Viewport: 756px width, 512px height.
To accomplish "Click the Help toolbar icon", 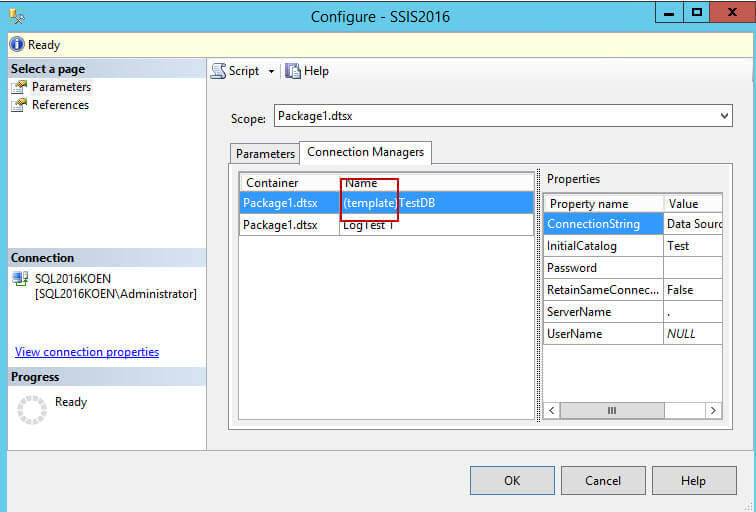I will [293, 71].
